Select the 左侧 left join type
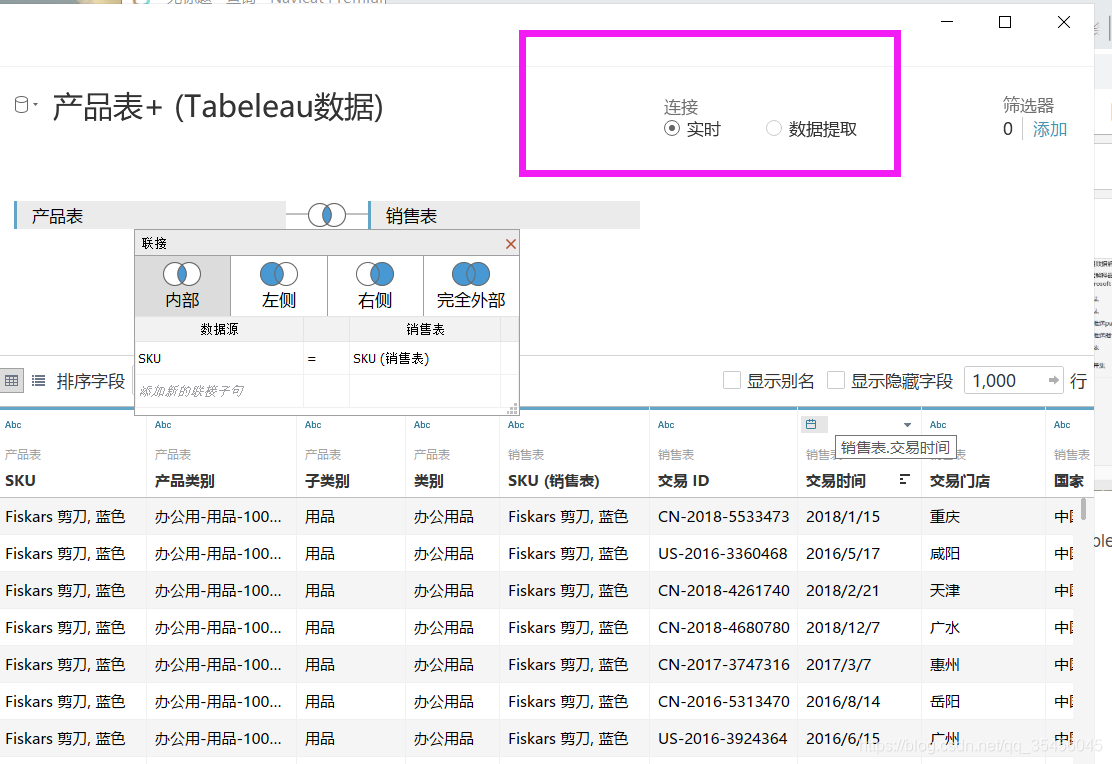 (x=279, y=285)
